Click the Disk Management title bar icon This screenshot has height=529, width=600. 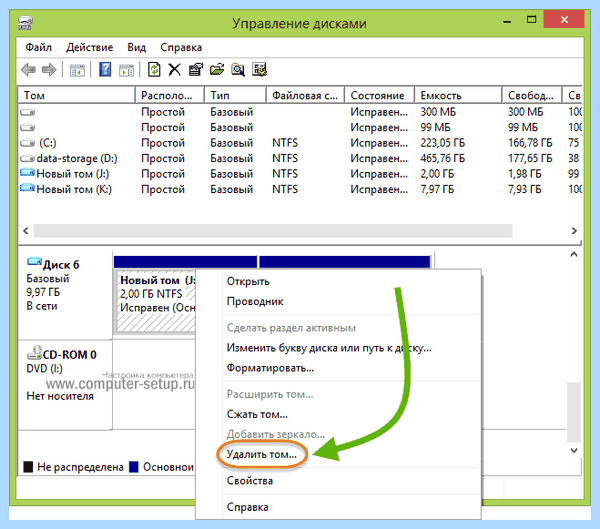click(x=26, y=23)
